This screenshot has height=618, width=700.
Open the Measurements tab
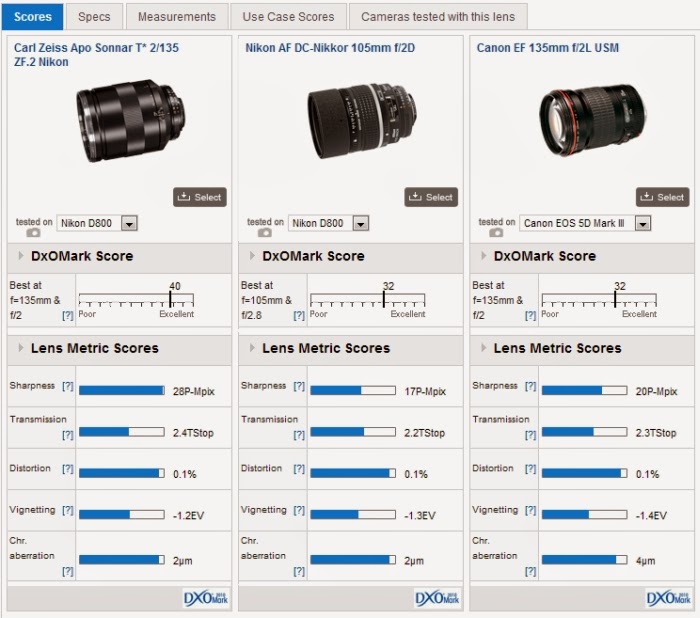(x=177, y=17)
